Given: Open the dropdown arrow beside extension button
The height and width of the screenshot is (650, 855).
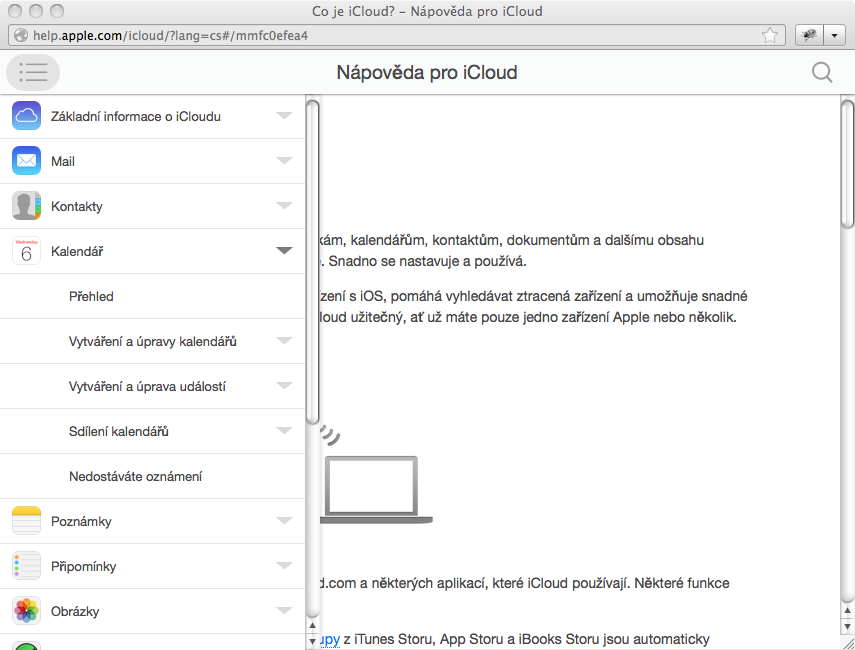Looking at the screenshot, I should pos(834,35).
